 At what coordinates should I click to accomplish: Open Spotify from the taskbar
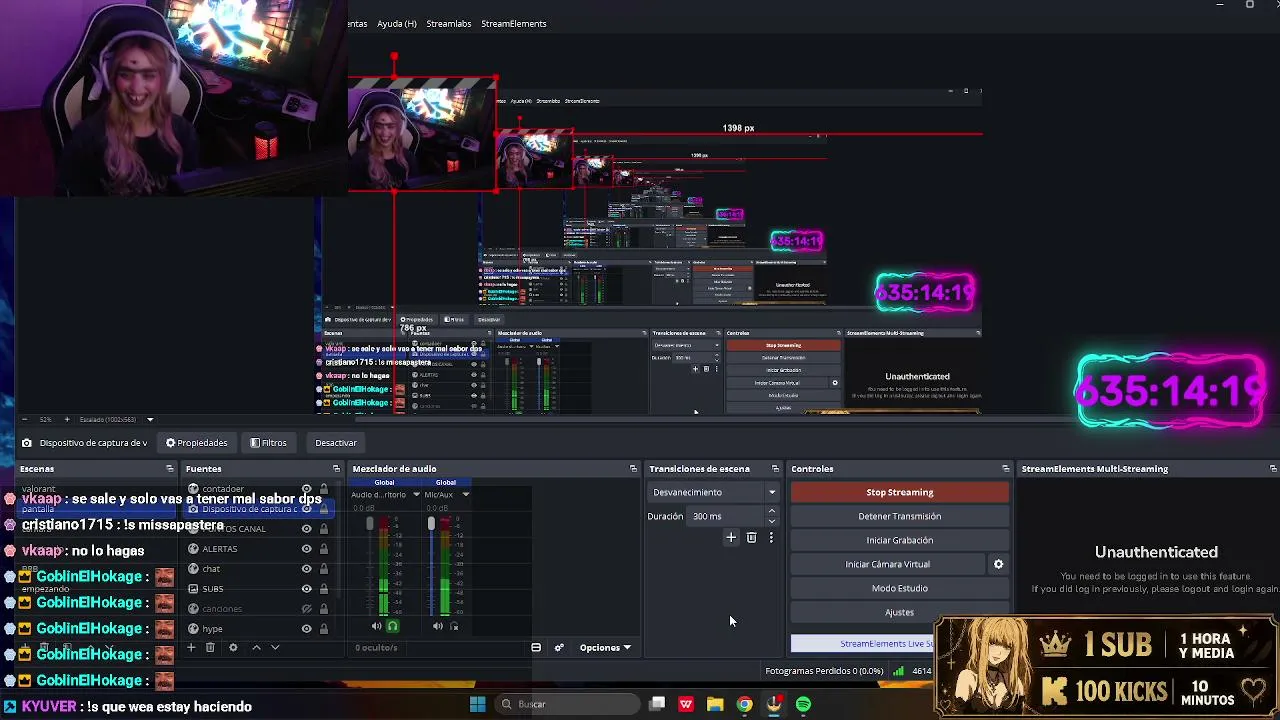(804, 704)
